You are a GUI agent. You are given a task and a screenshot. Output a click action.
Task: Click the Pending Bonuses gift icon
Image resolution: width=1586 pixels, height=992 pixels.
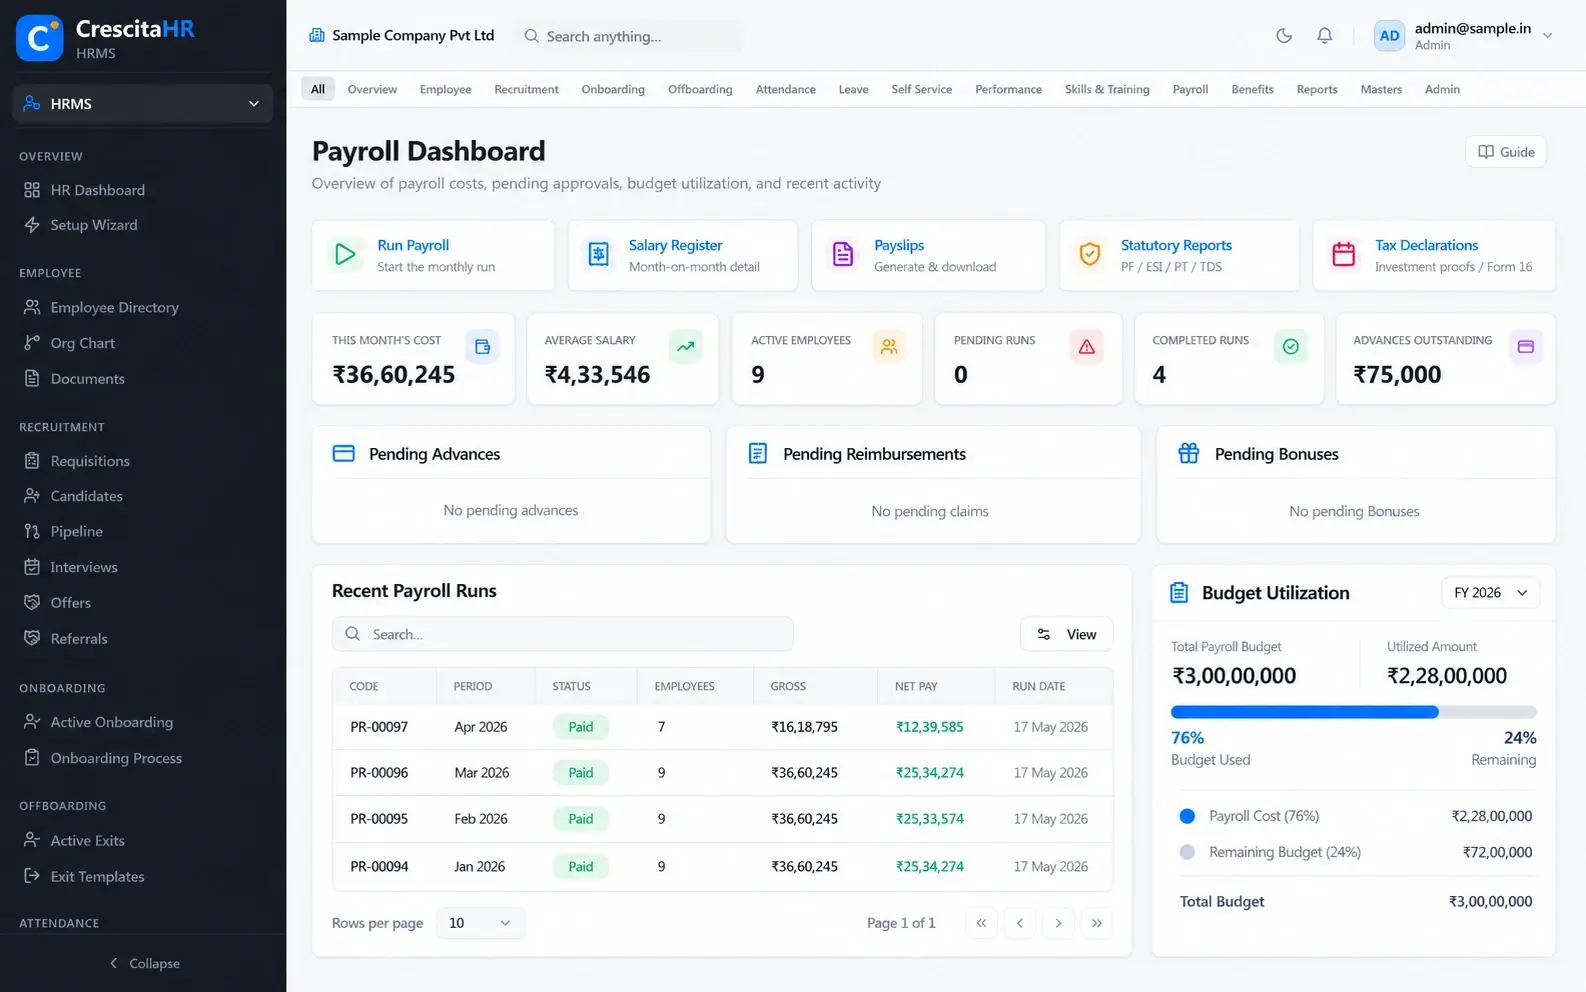click(1188, 453)
